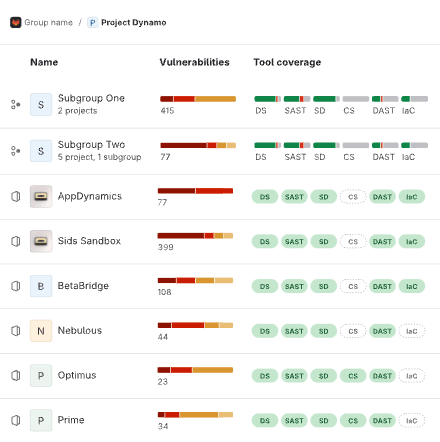Open the Sids Sandbox project

pos(89,241)
